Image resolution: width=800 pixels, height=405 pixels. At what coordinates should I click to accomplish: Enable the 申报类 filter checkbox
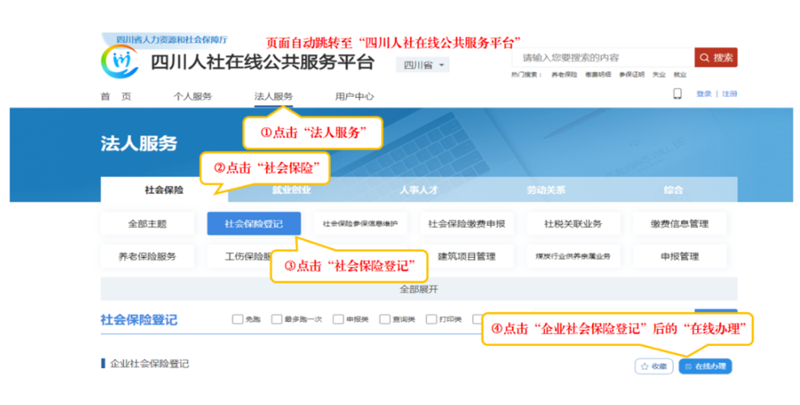(338, 319)
